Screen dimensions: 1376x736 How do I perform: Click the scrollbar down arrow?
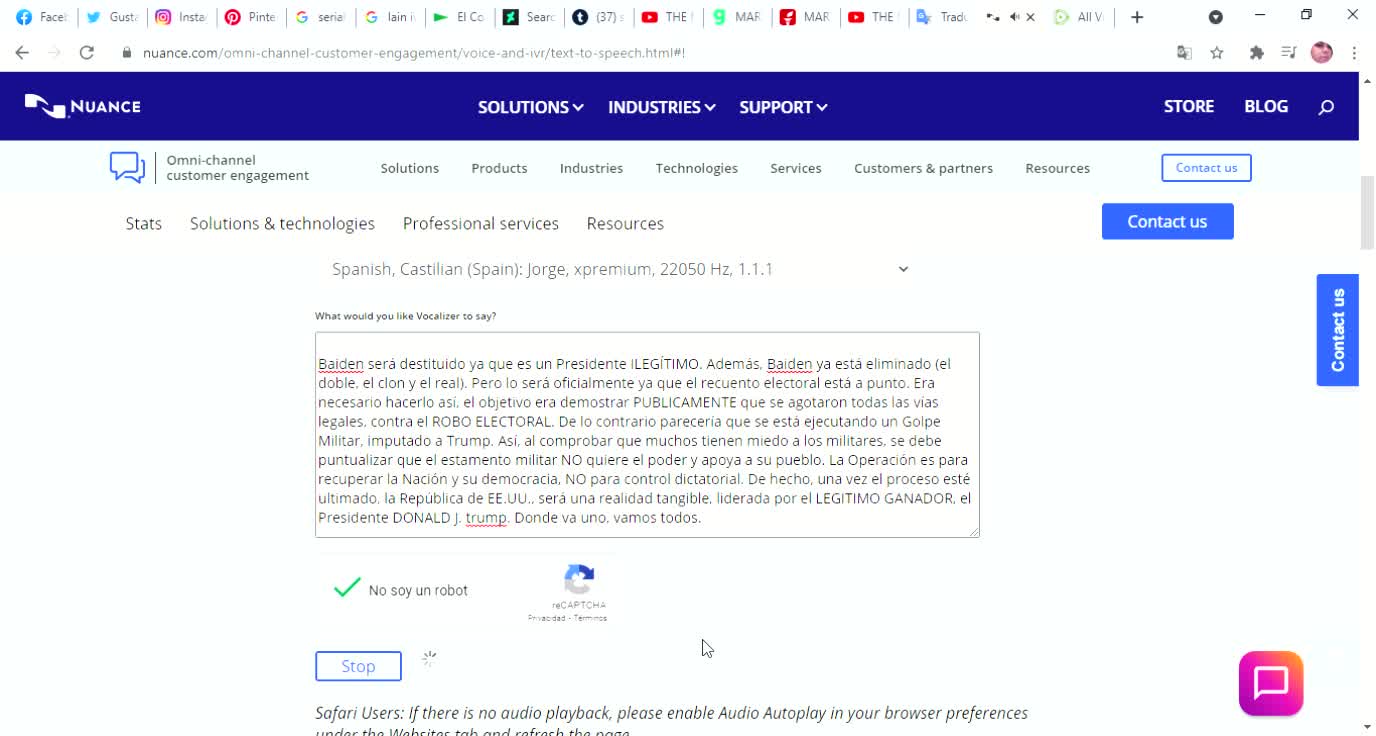1367,727
